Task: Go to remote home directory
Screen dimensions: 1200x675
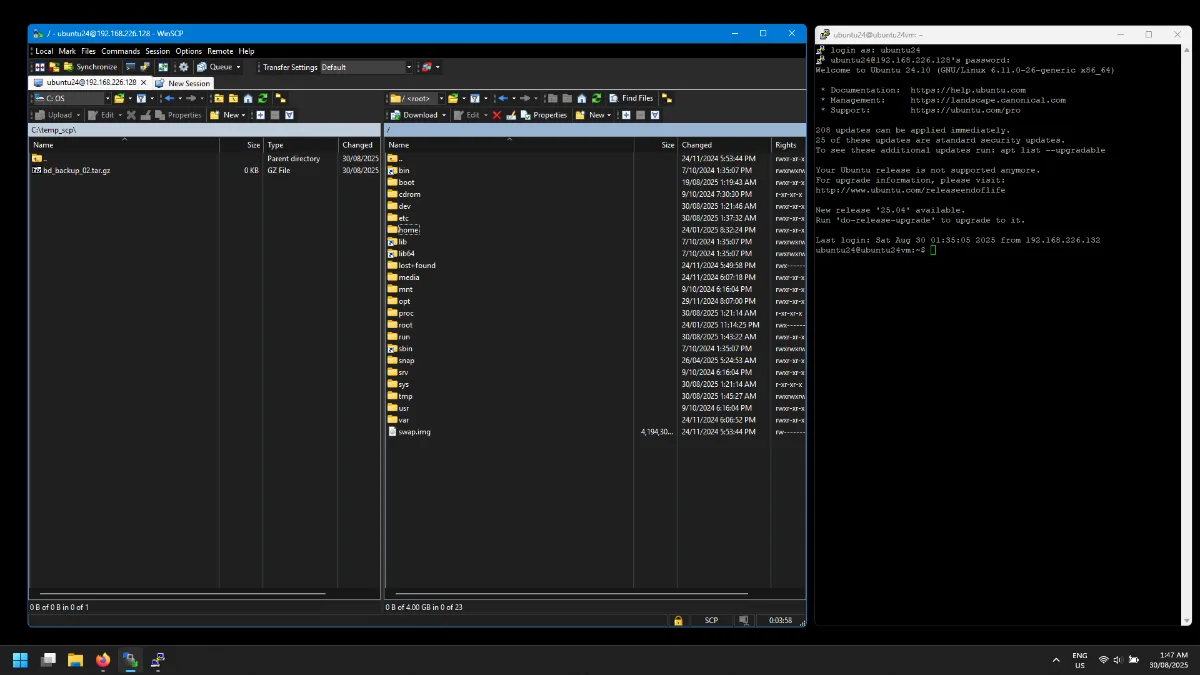Action: pyautogui.click(x=582, y=98)
